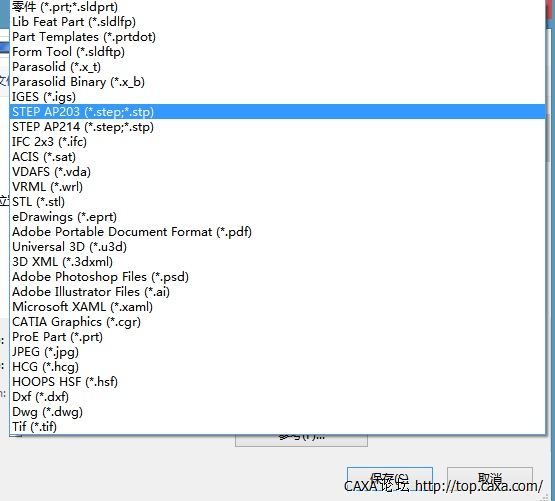555x501 pixels.
Task: Select eDrawings (*.eprt) entry
Action: click(x=278, y=217)
